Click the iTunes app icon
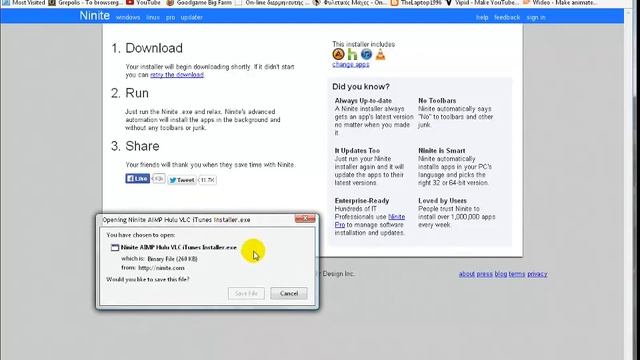640x360 pixels. click(366, 54)
